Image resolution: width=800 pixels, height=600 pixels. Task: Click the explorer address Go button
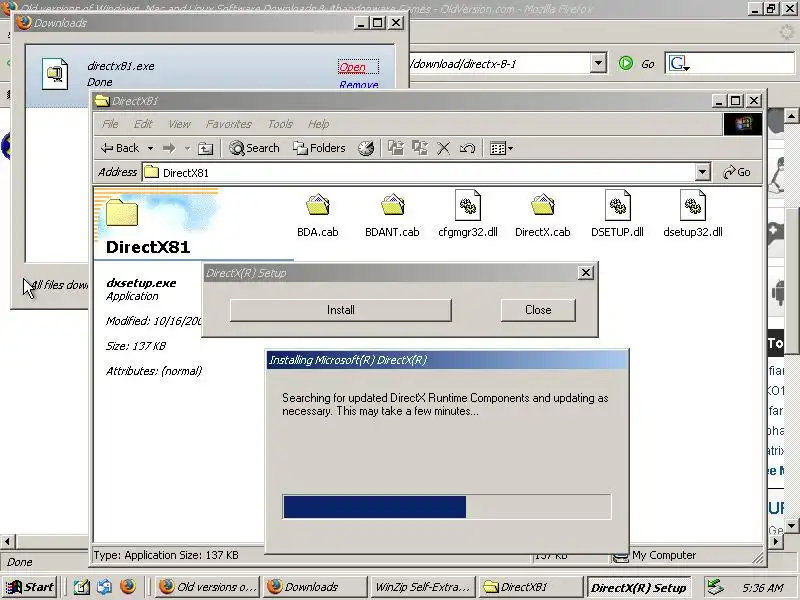[737, 172]
